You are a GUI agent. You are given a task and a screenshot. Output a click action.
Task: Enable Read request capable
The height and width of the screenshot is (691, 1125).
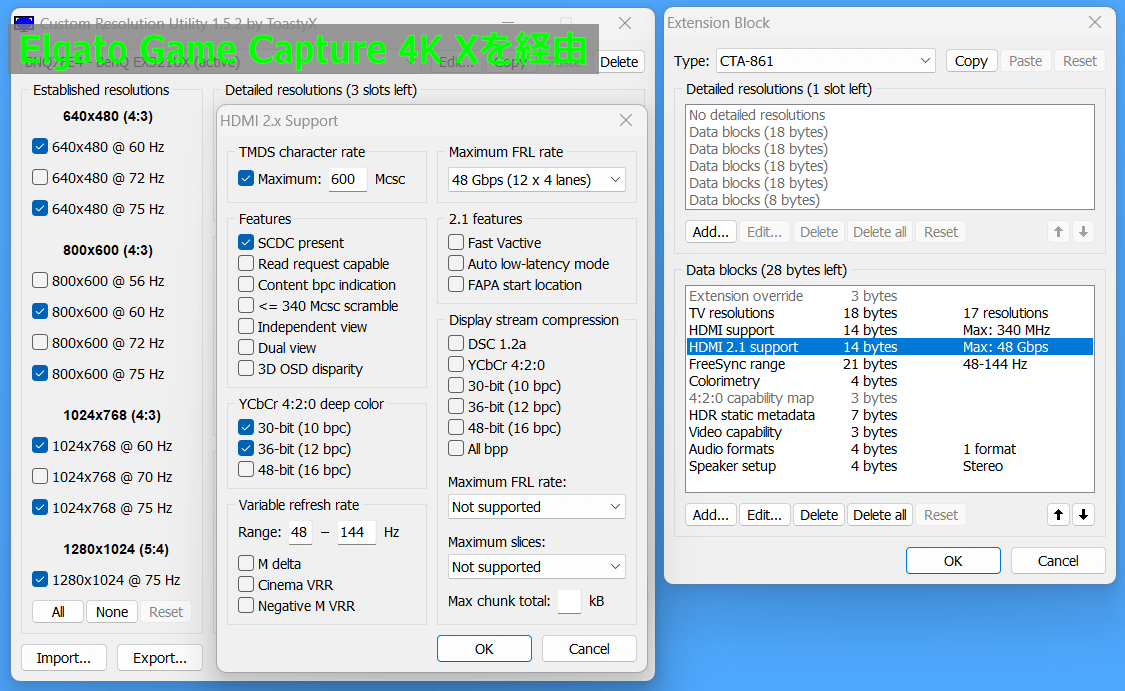pyautogui.click(x=246, y=263)
